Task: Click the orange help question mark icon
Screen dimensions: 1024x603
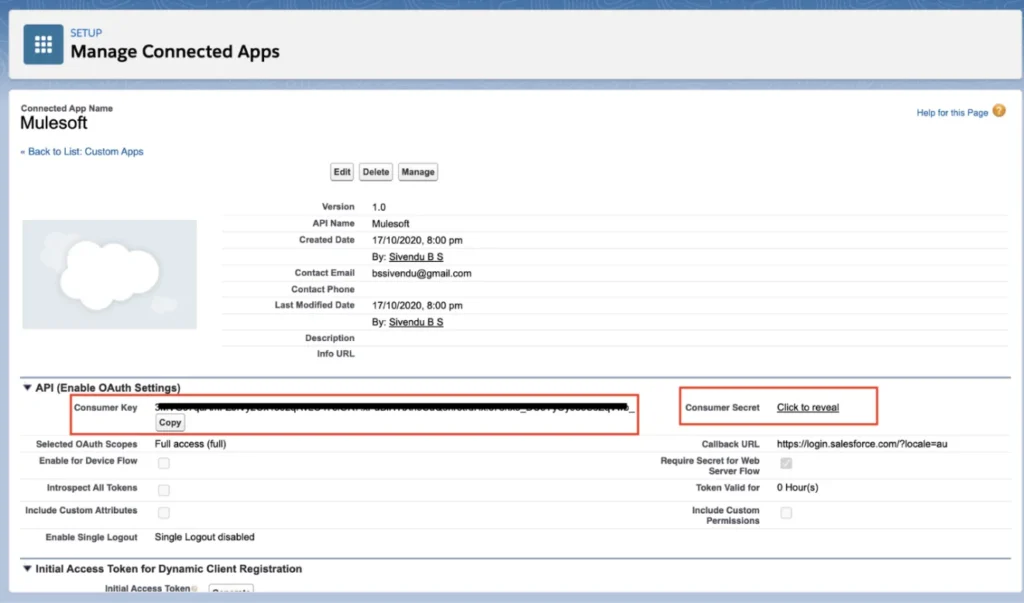Action: click(x=999, y=112)
